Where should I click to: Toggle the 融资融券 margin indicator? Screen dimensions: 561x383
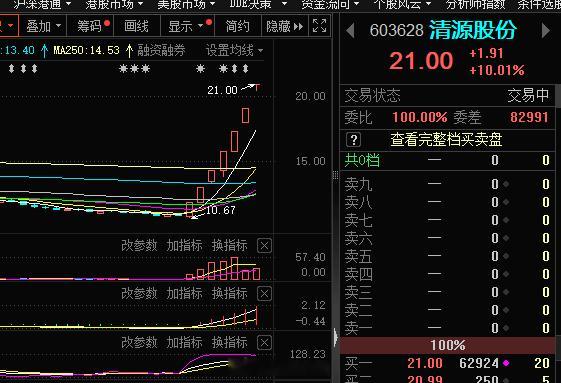pos(161,50)
